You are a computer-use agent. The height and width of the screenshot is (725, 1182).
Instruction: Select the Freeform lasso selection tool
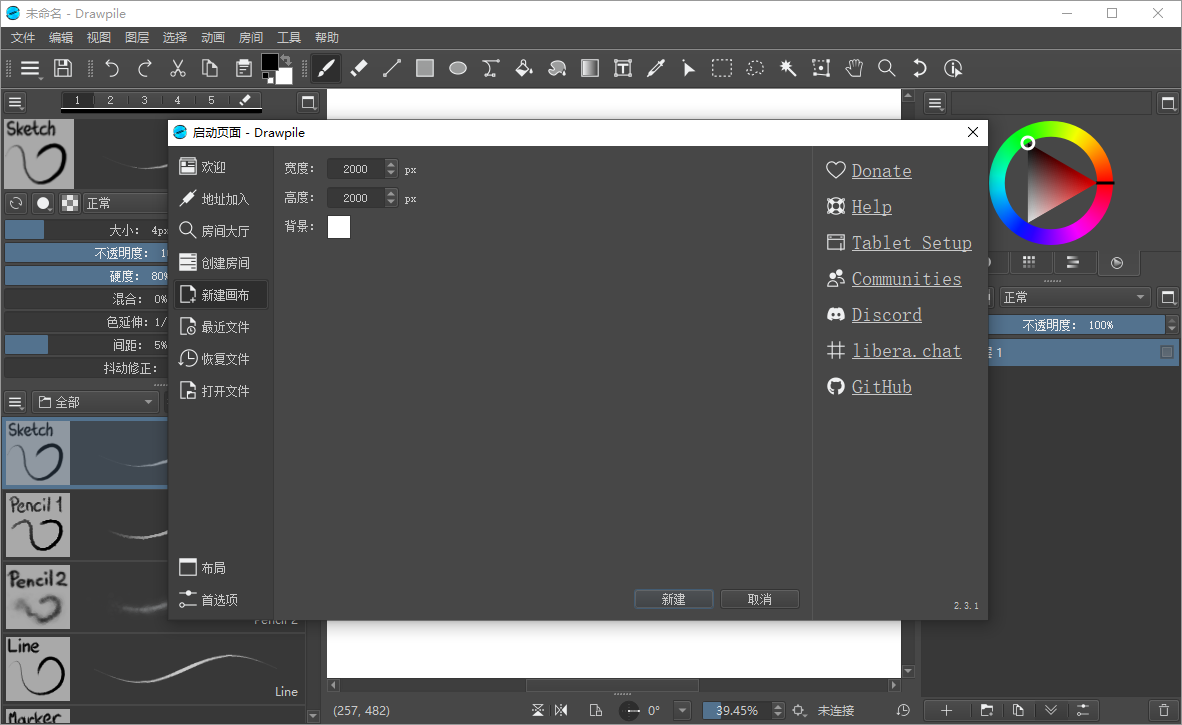point(755,69)
